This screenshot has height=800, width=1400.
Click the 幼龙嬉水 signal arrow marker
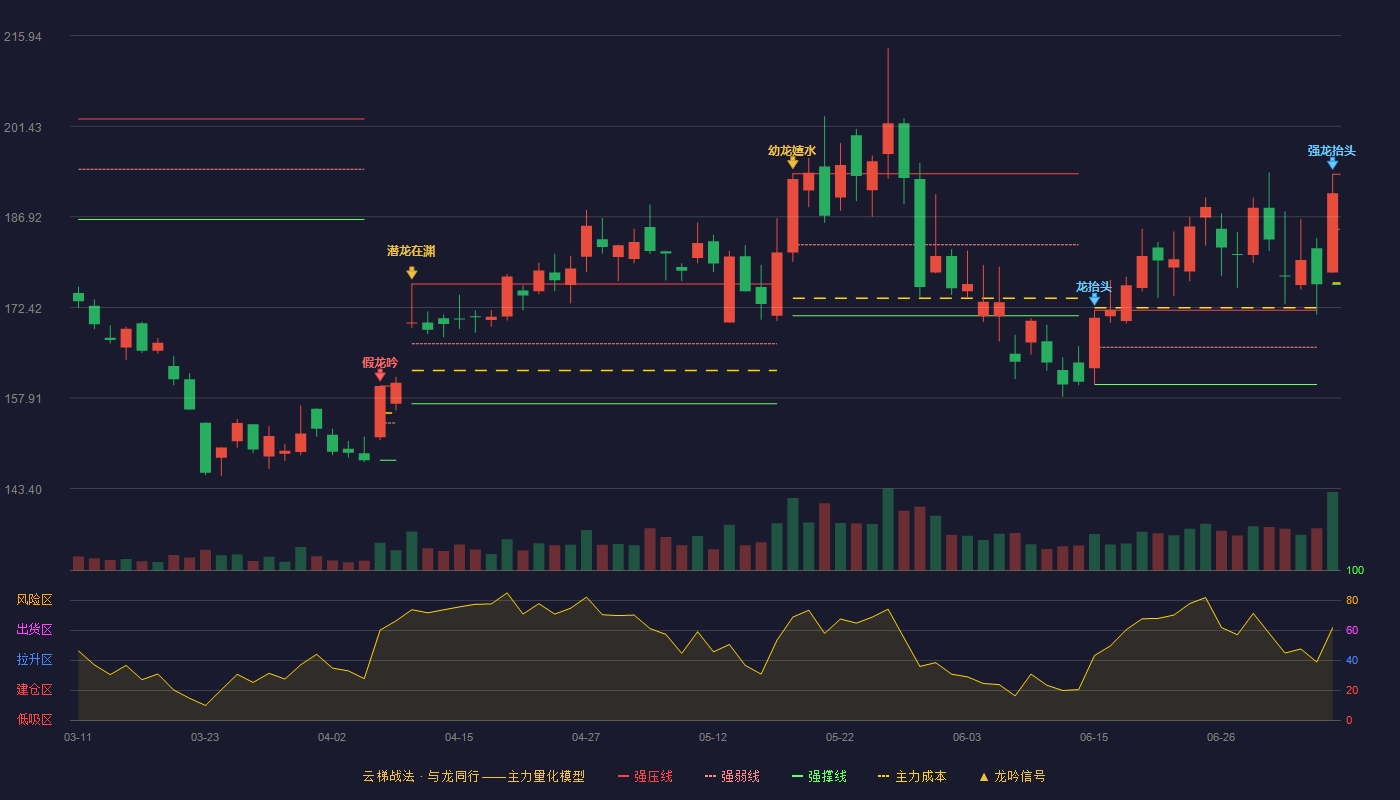(x=793, y=163)
